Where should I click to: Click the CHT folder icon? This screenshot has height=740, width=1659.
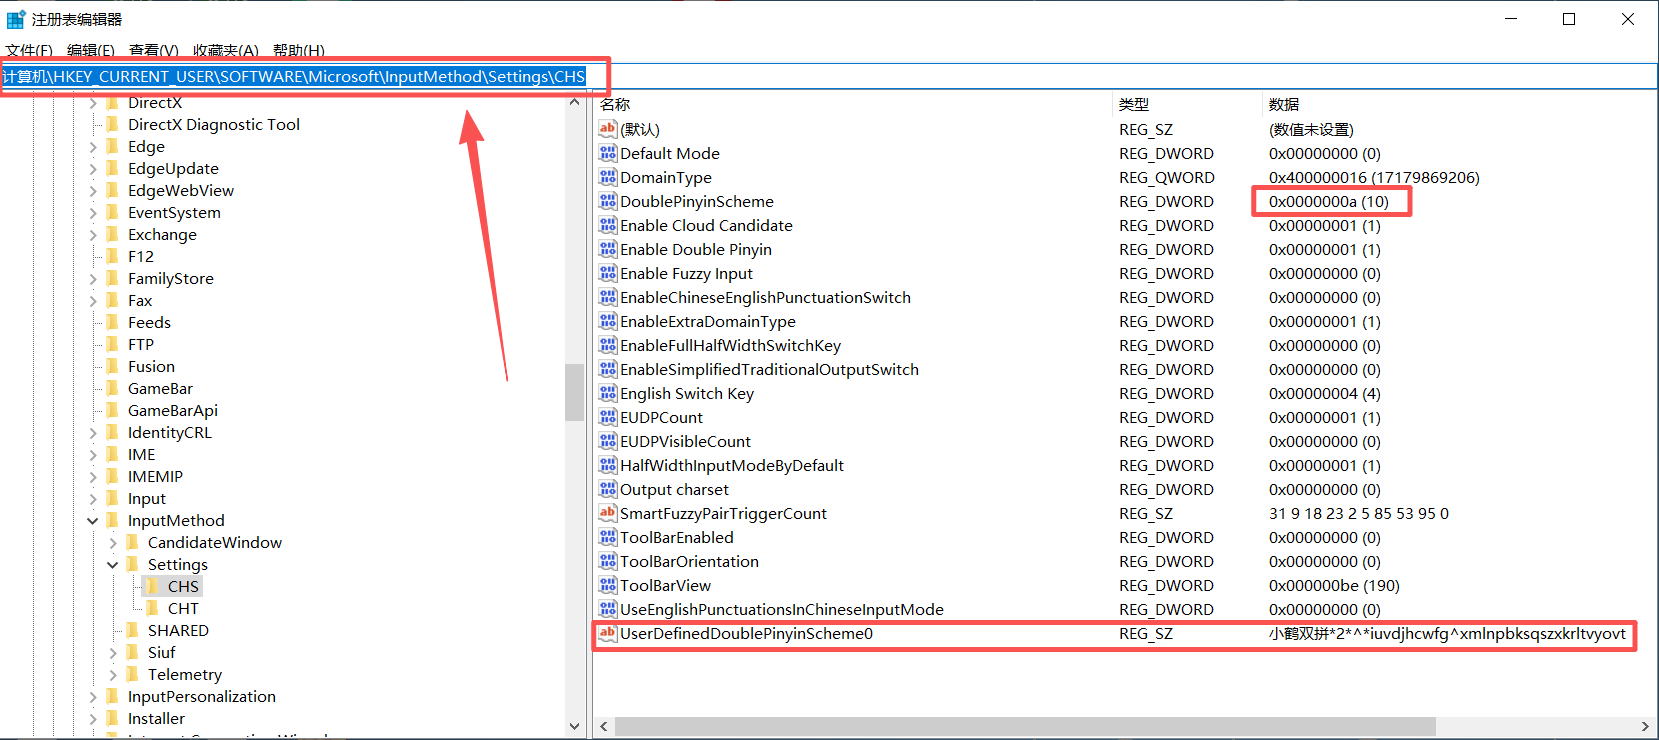(152, 608)
